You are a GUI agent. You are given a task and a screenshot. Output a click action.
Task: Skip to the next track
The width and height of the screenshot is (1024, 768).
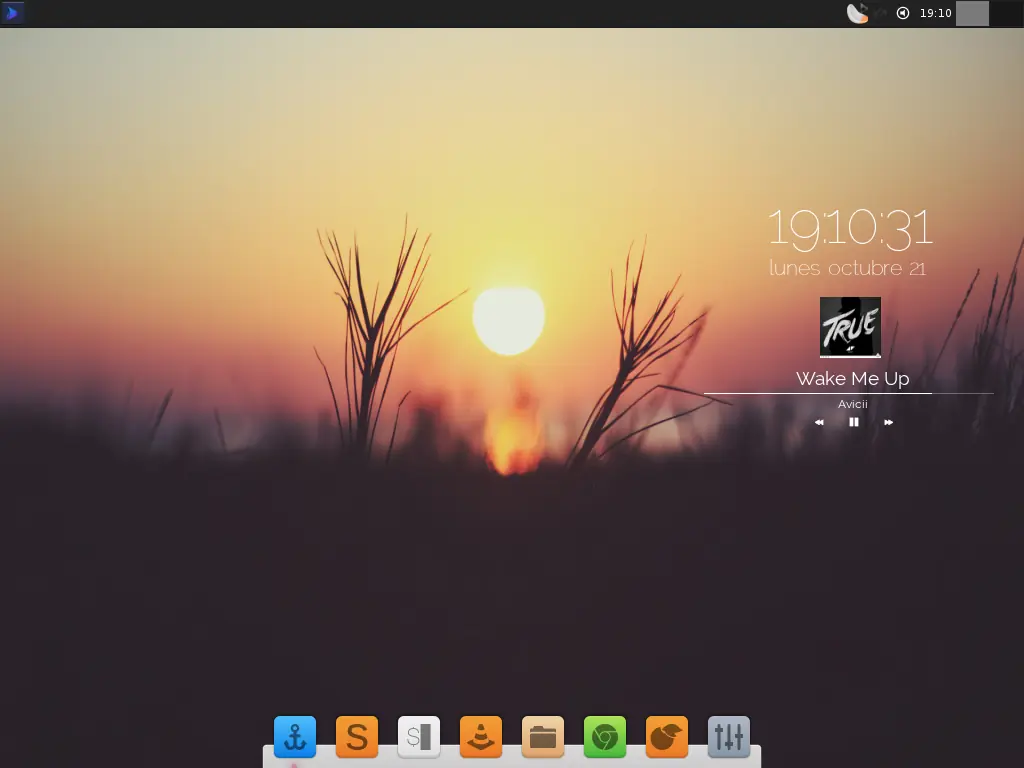click(888, 423)
